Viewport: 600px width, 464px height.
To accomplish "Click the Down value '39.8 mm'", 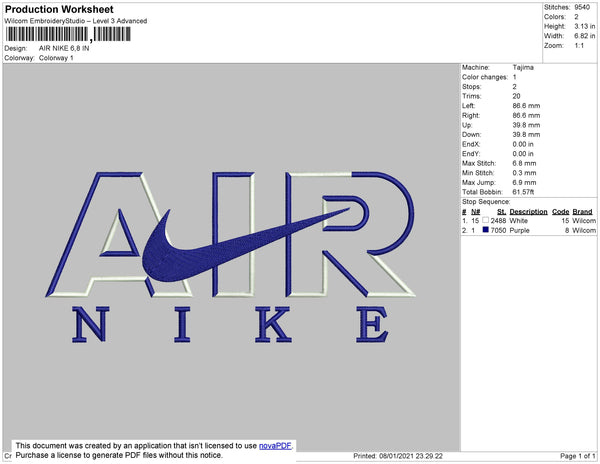I will (526, 135).
